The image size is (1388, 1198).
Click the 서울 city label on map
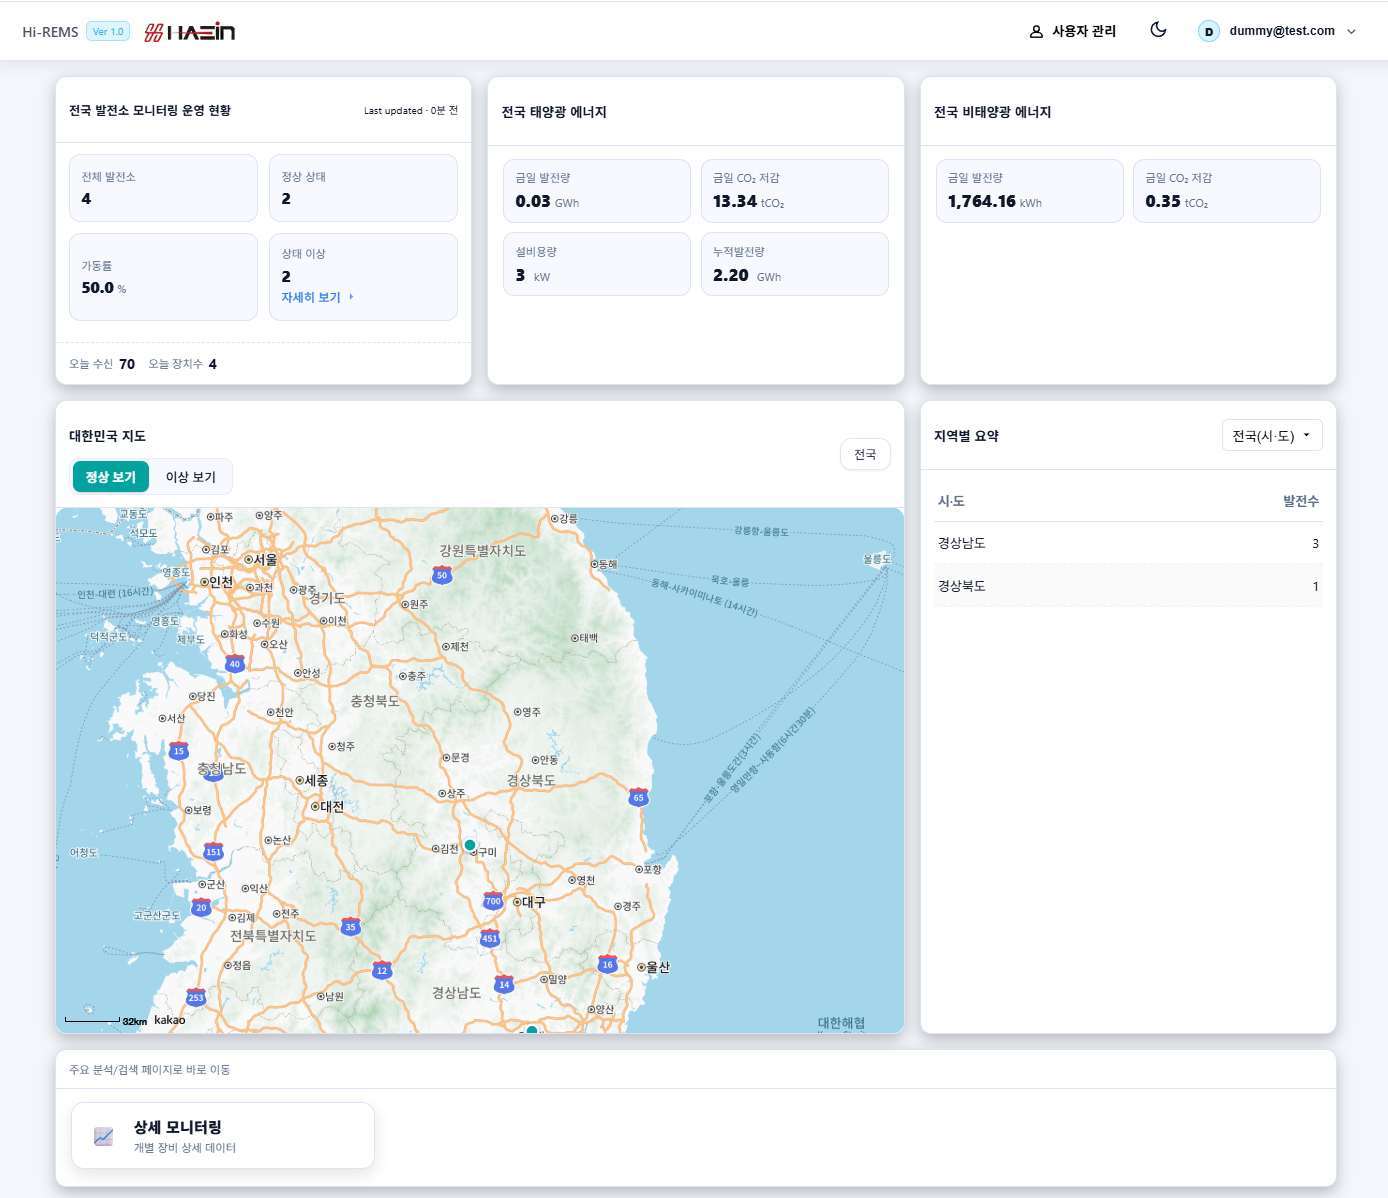point(262,559)
